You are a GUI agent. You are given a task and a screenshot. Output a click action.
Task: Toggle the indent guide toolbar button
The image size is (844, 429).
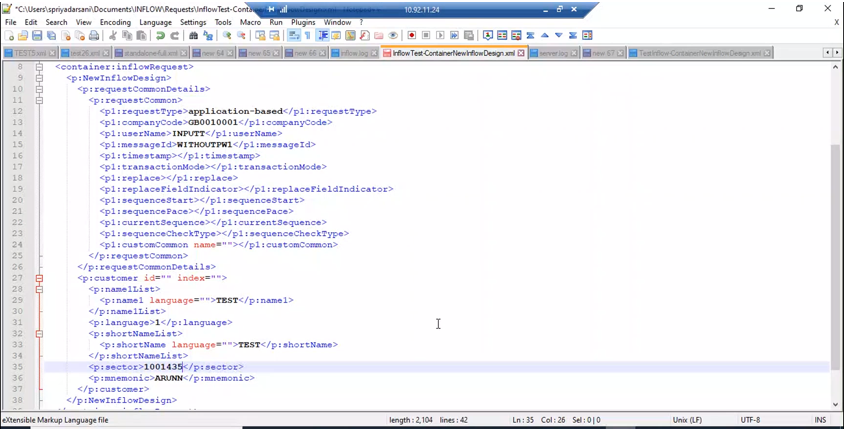[x=323, y=36]
